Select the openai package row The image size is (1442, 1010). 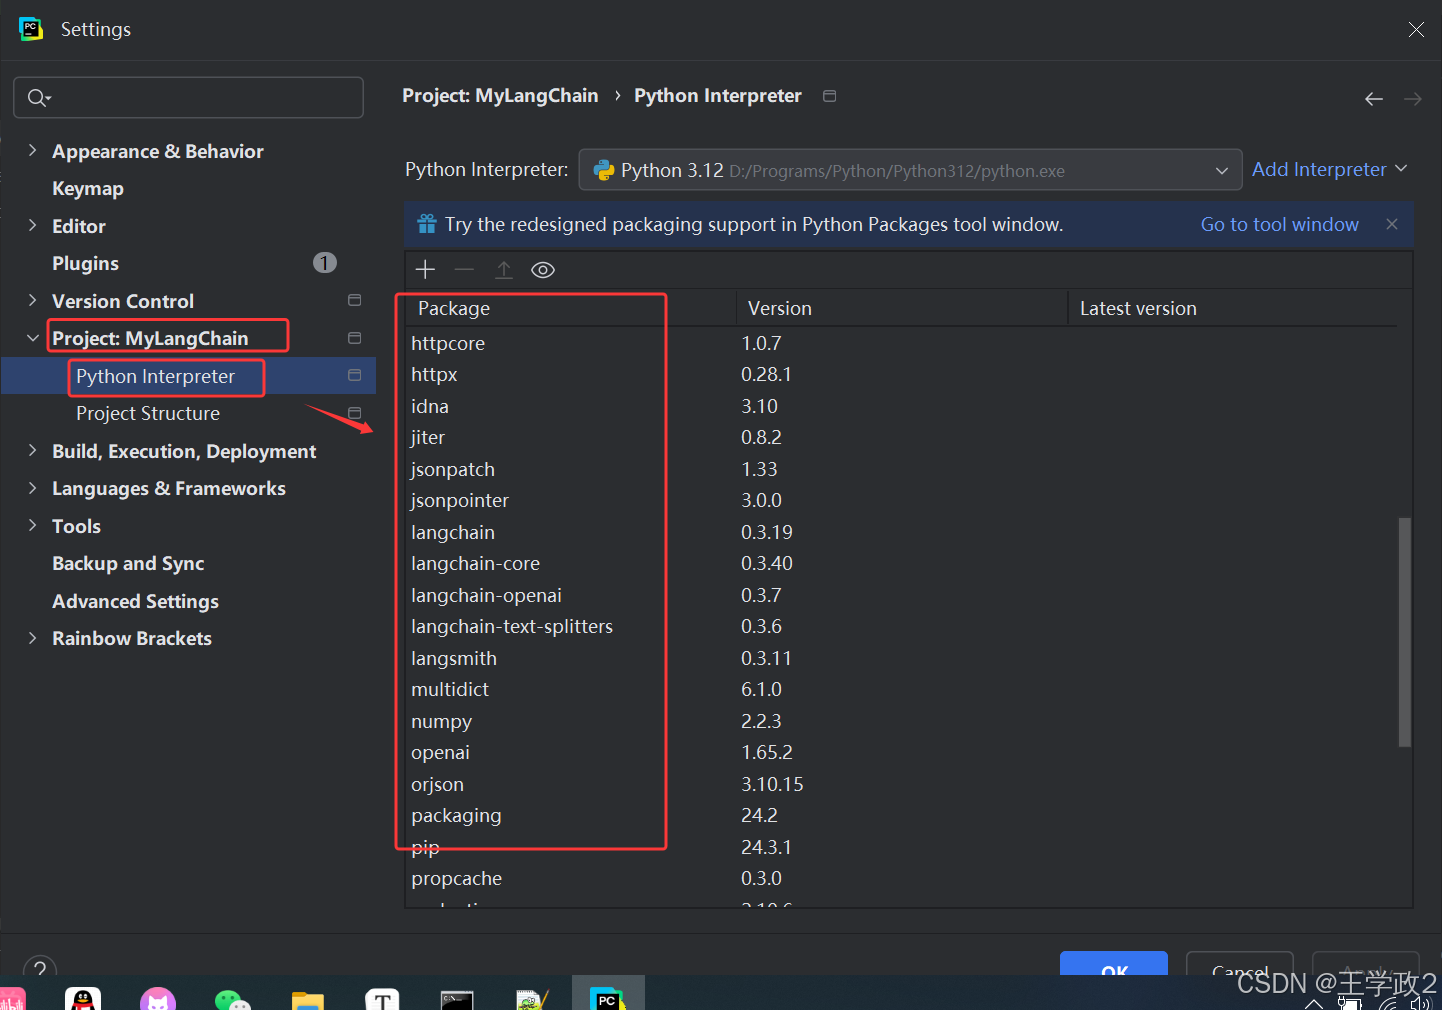point(901,752)
